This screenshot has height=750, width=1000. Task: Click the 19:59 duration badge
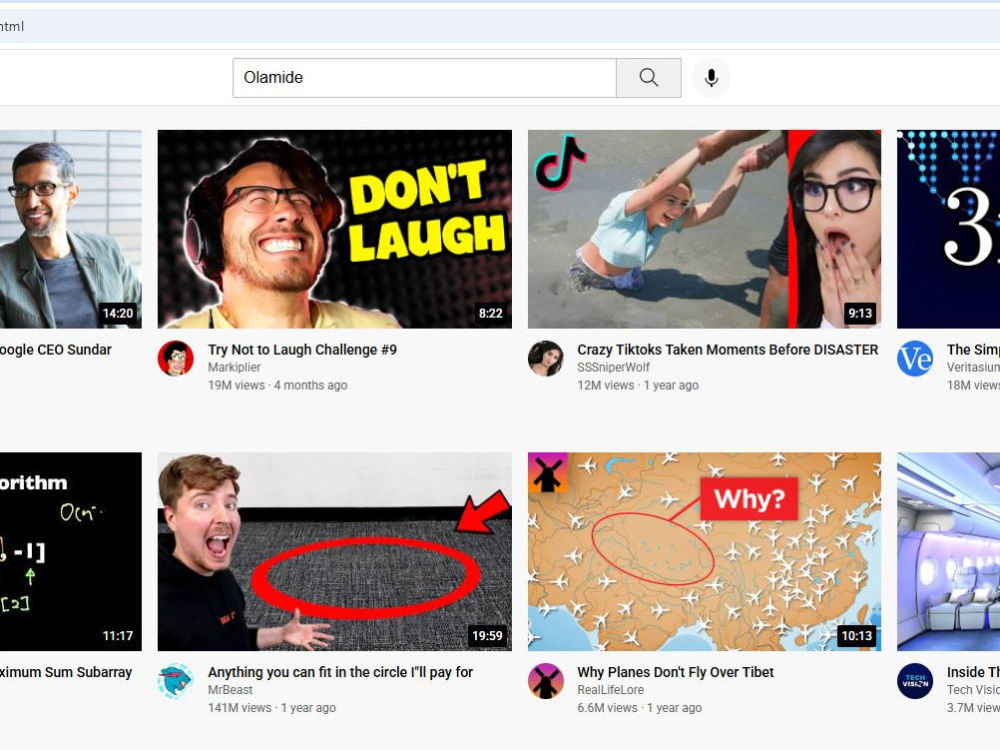[x=487, y=636]
